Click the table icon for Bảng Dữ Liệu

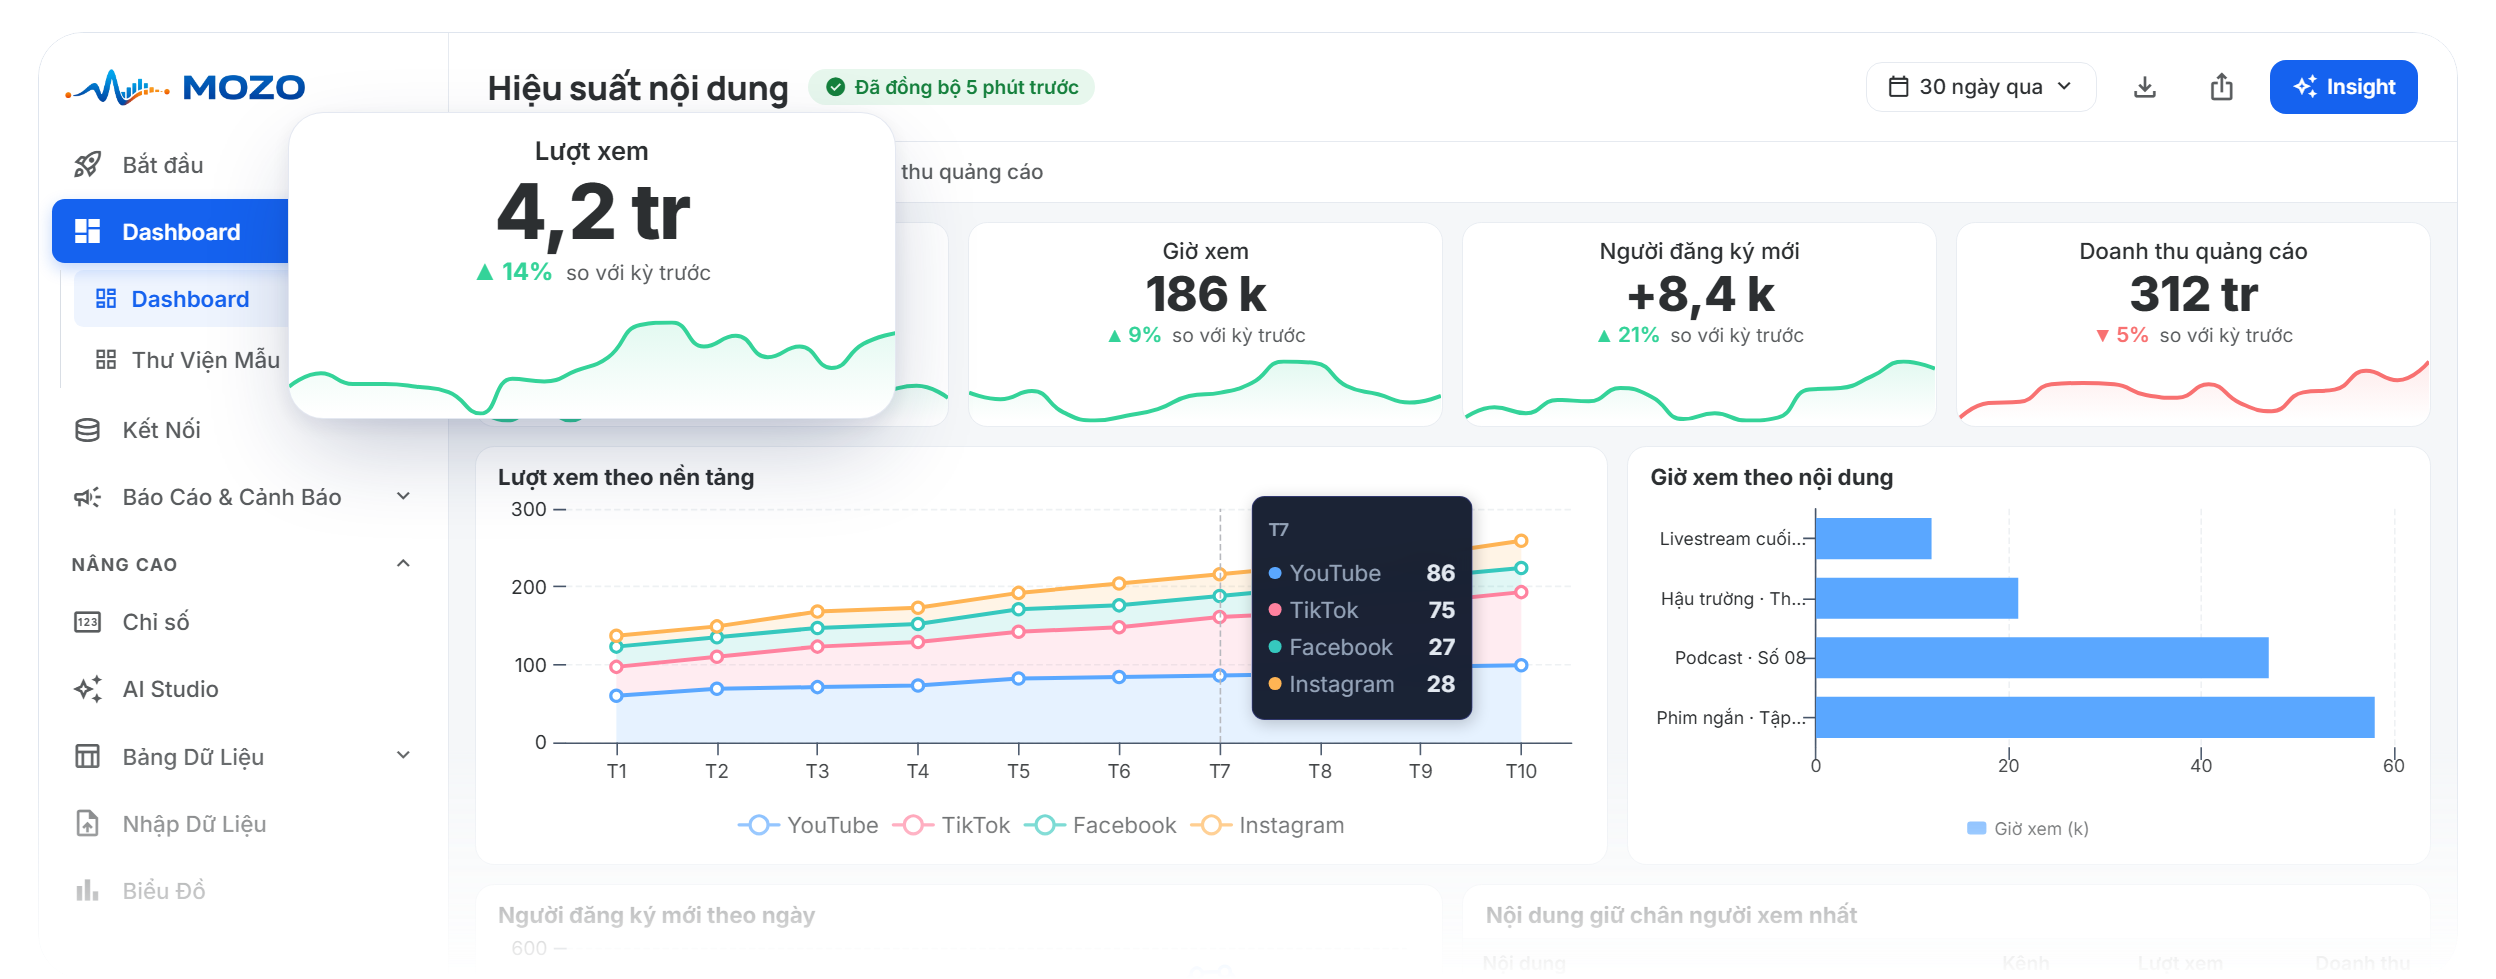[88, 756]
